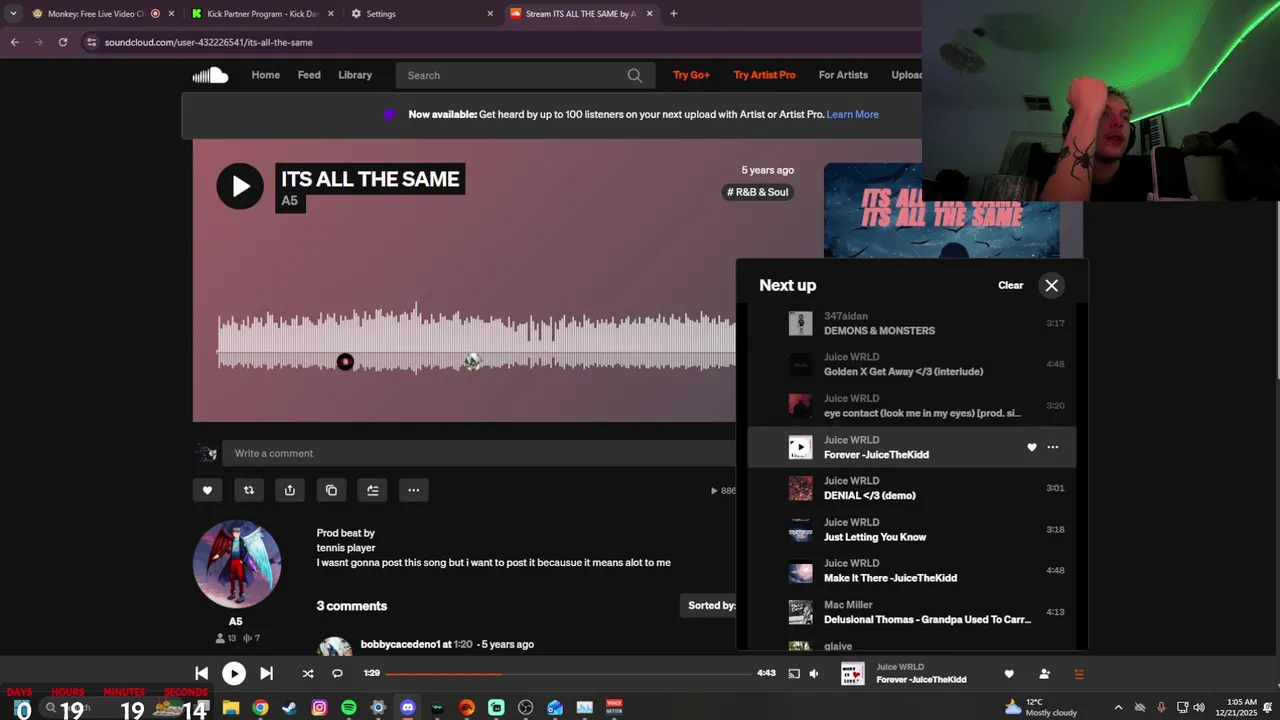Open a new browser tab
This screenshot has width=1280, height=720.
click(673, 14)
